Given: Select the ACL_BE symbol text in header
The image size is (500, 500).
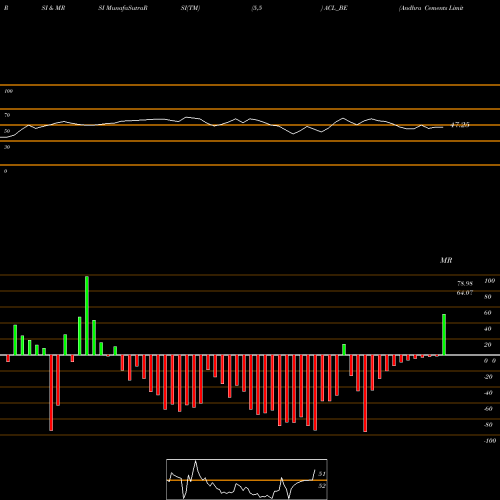Looking at the screenshot, I should click(334, 8).
